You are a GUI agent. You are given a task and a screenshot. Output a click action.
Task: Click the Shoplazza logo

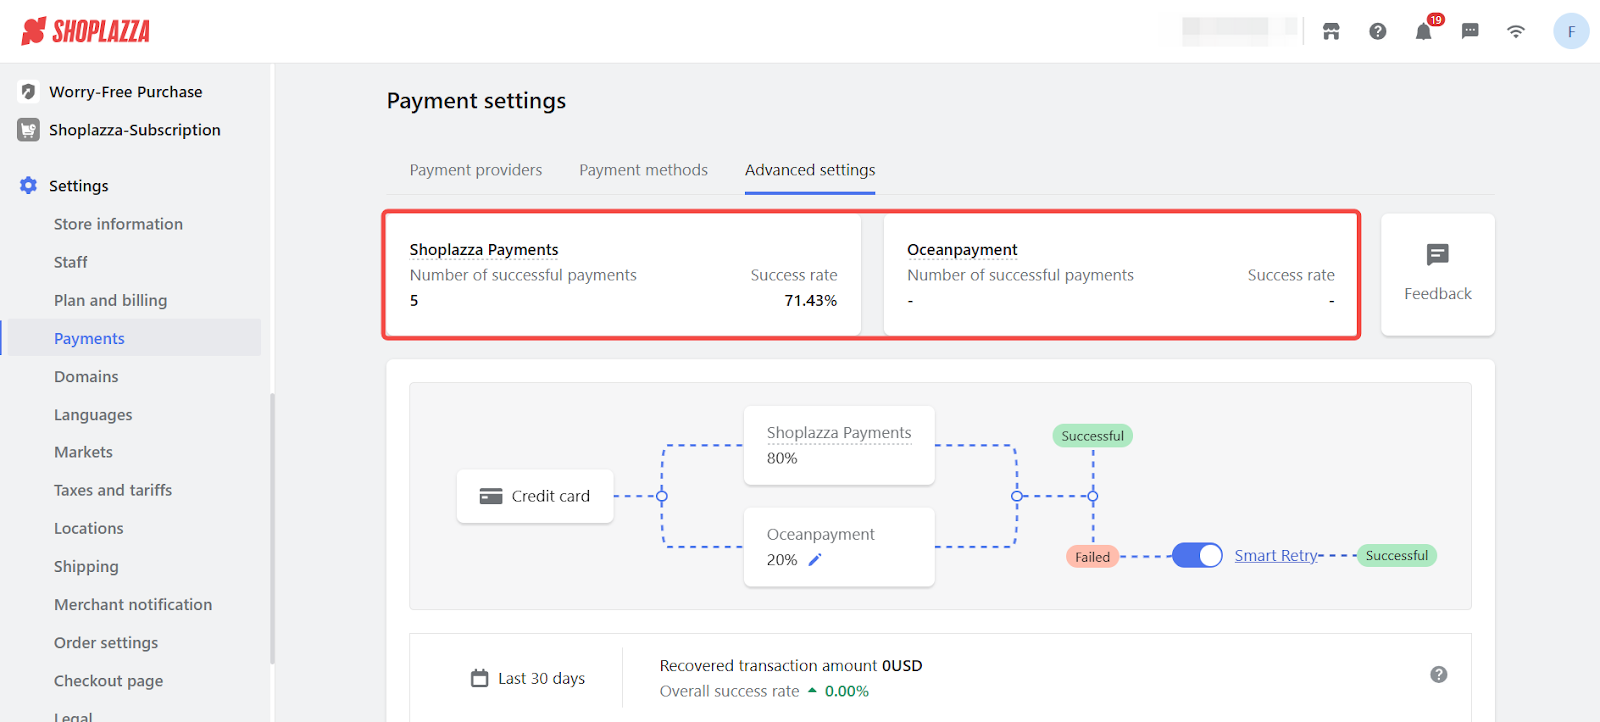click(x=86, y=31)
